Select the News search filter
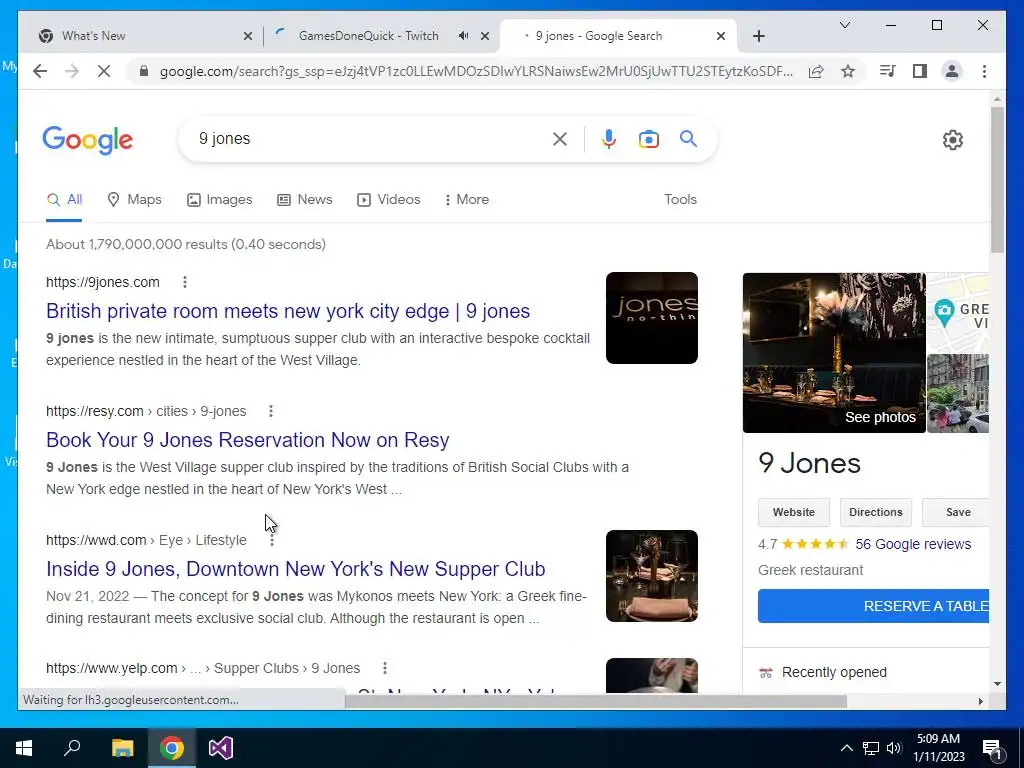The image size is (1024, 768). pos(304,200)
